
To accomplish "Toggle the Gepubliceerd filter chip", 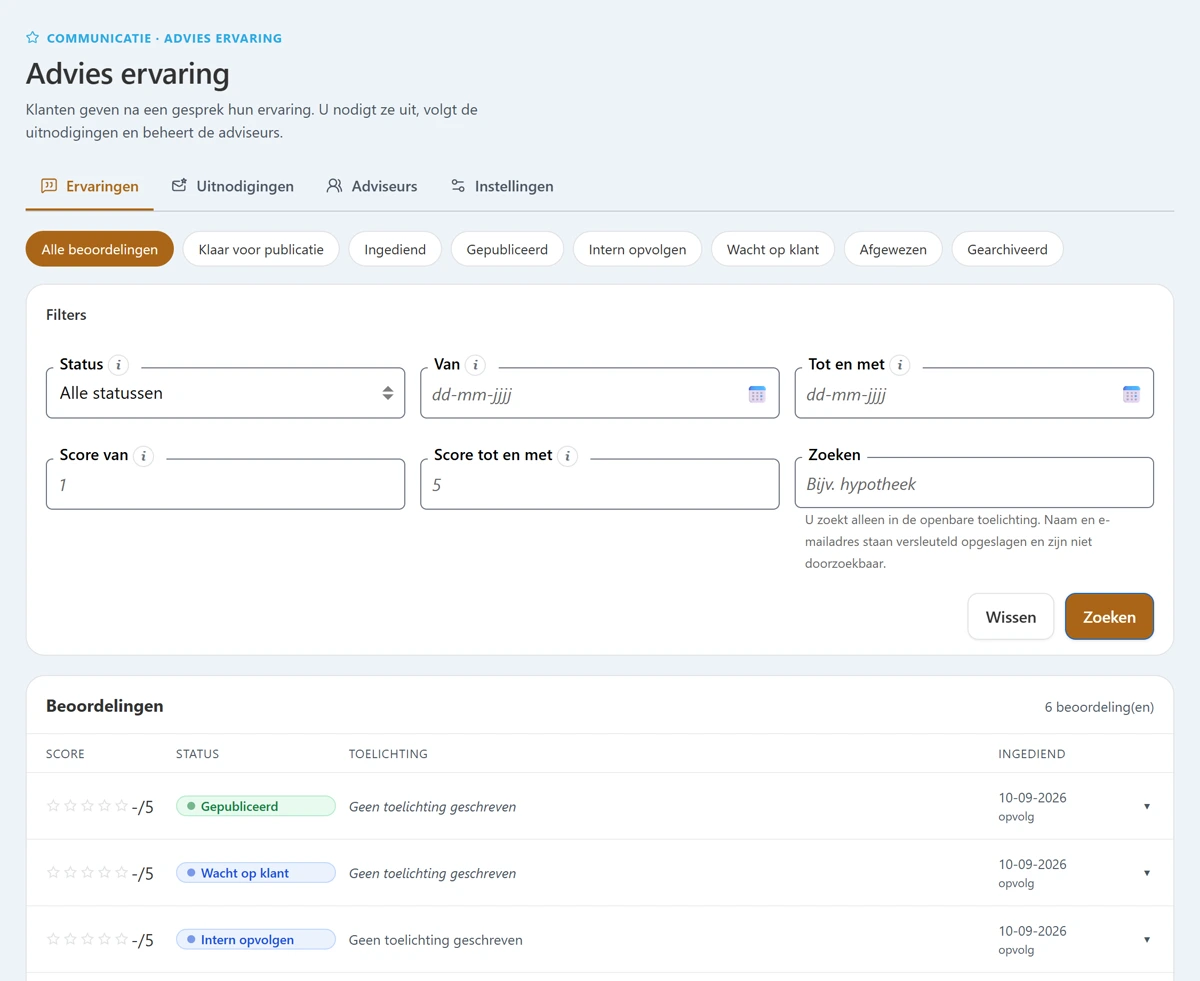I will click(x=507, y=249).
